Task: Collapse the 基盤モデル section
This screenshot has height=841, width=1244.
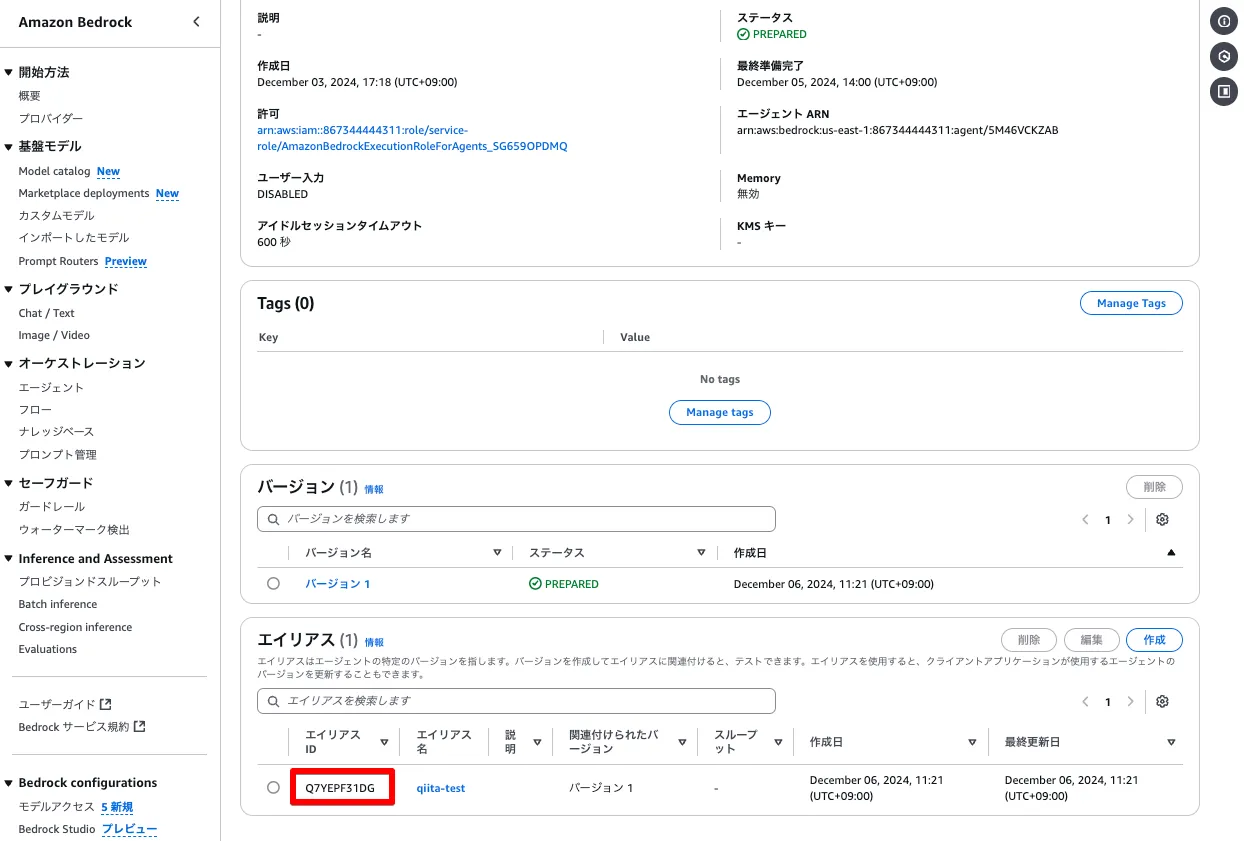Action: (9, 146)
